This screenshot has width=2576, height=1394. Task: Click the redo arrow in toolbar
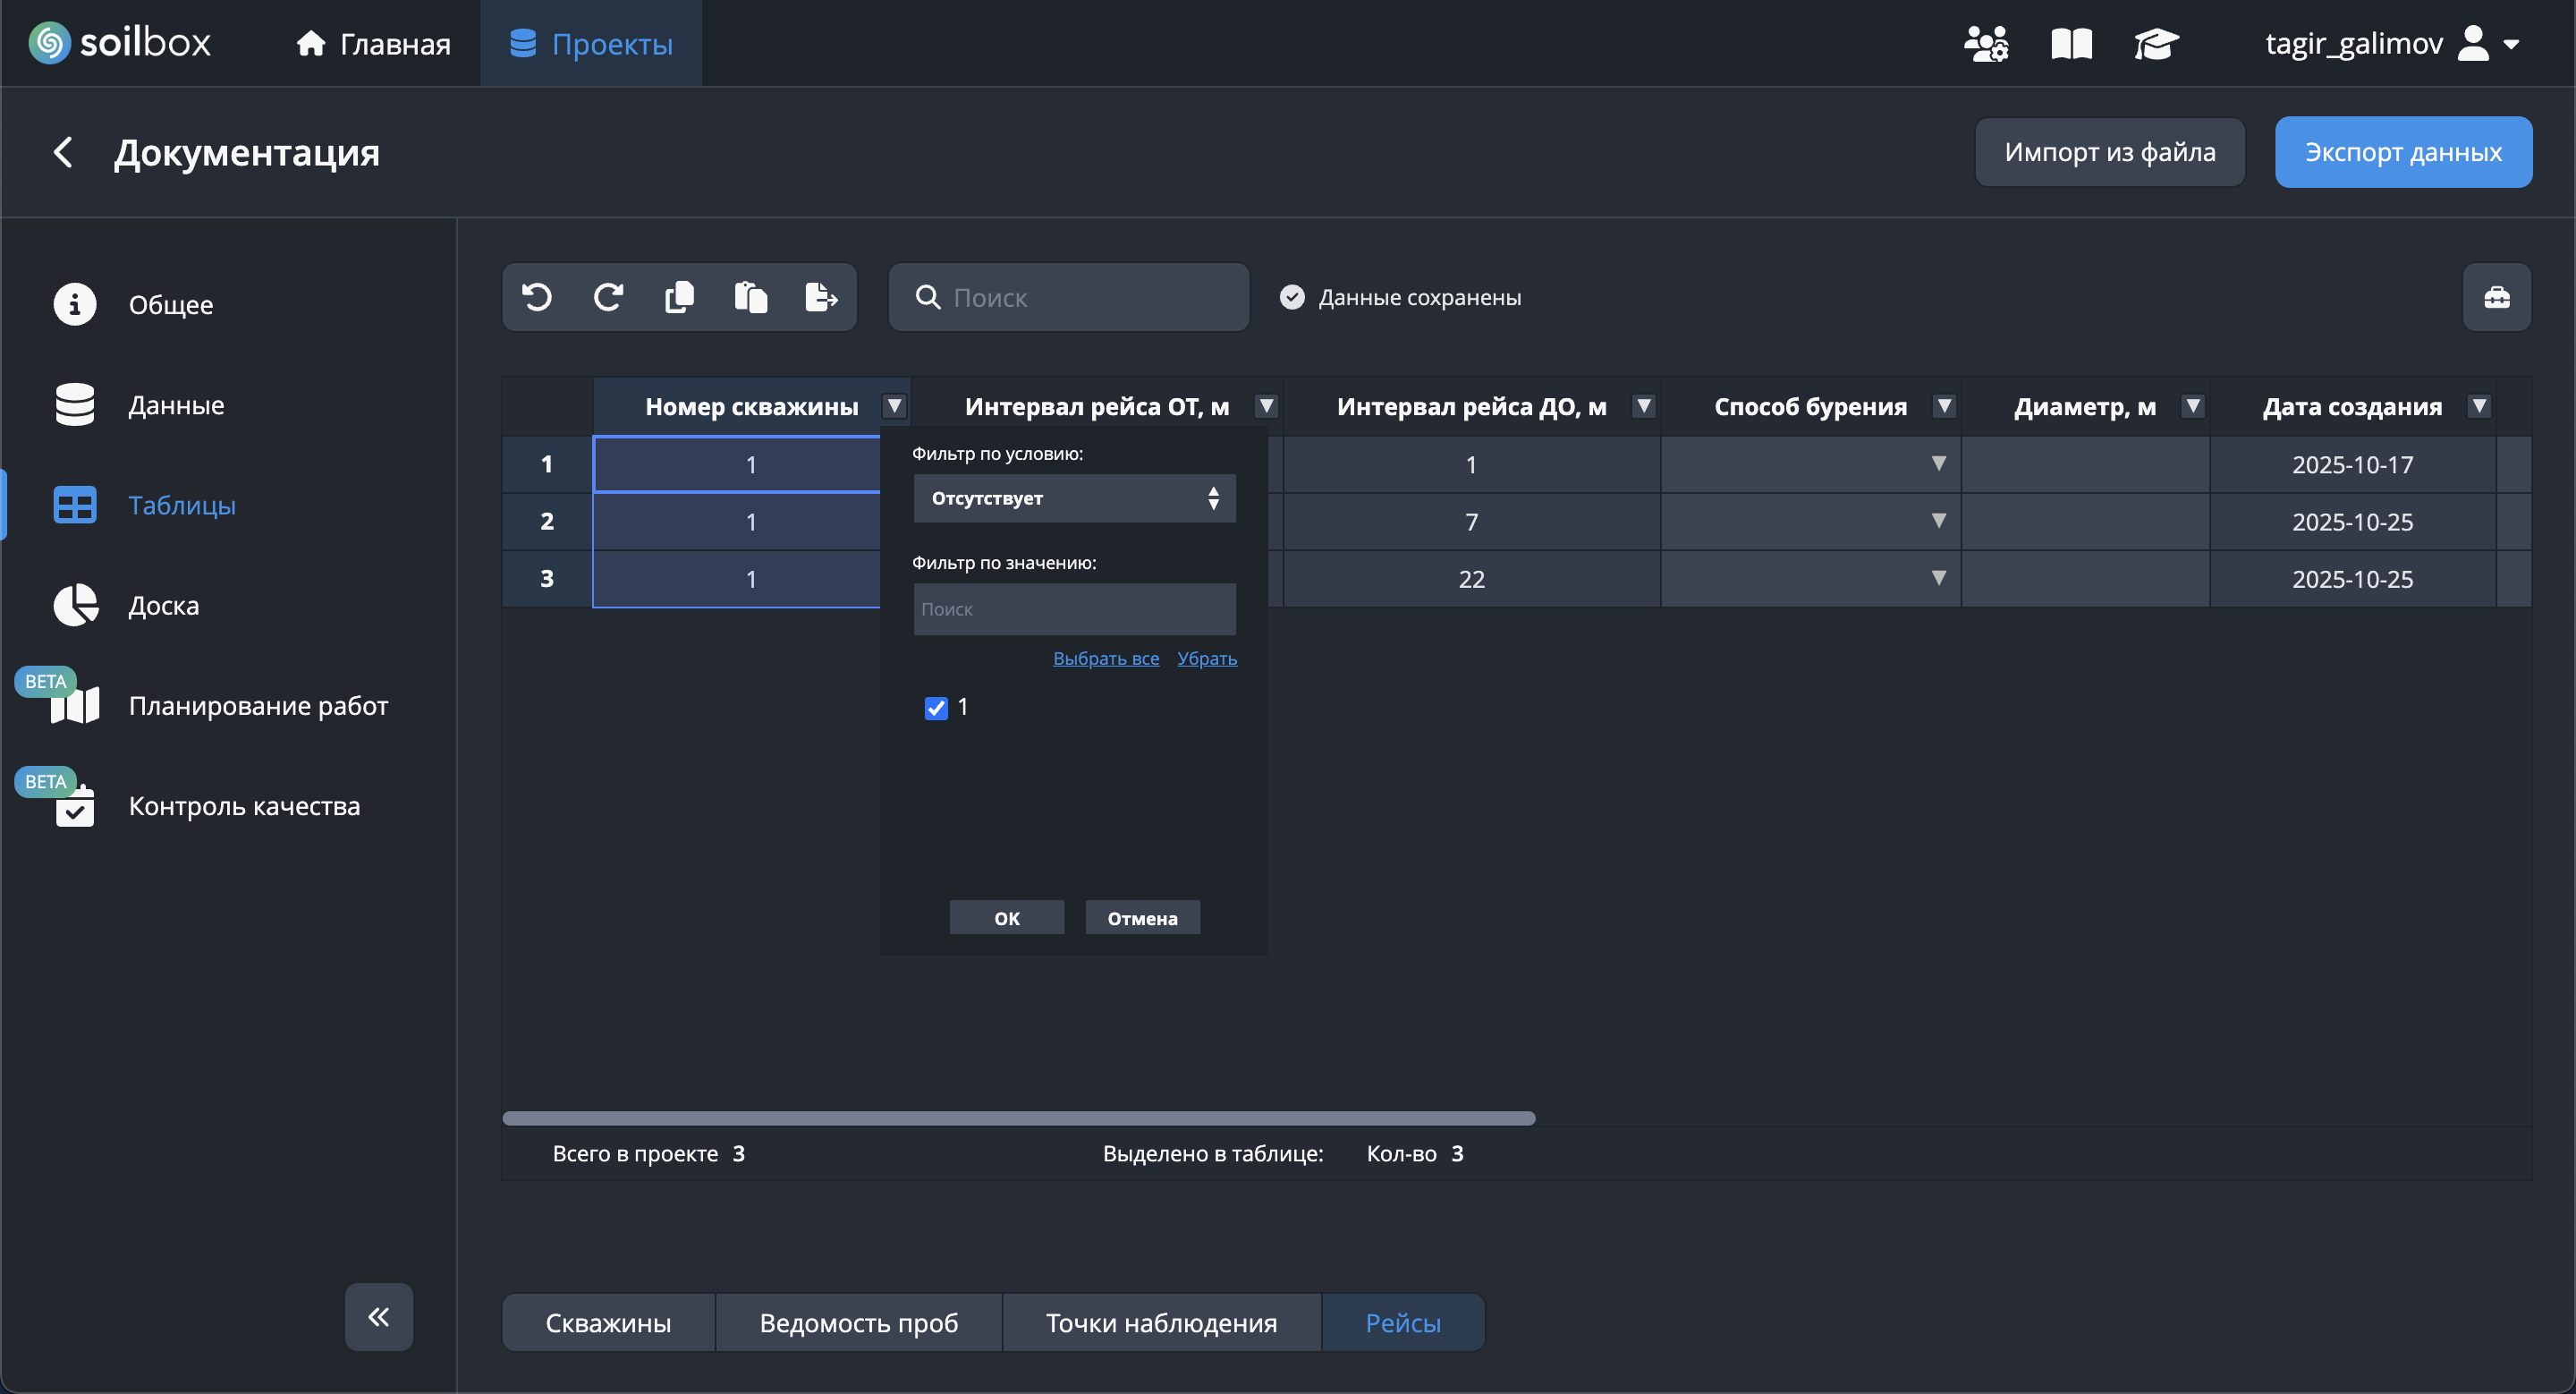(608, 297)
